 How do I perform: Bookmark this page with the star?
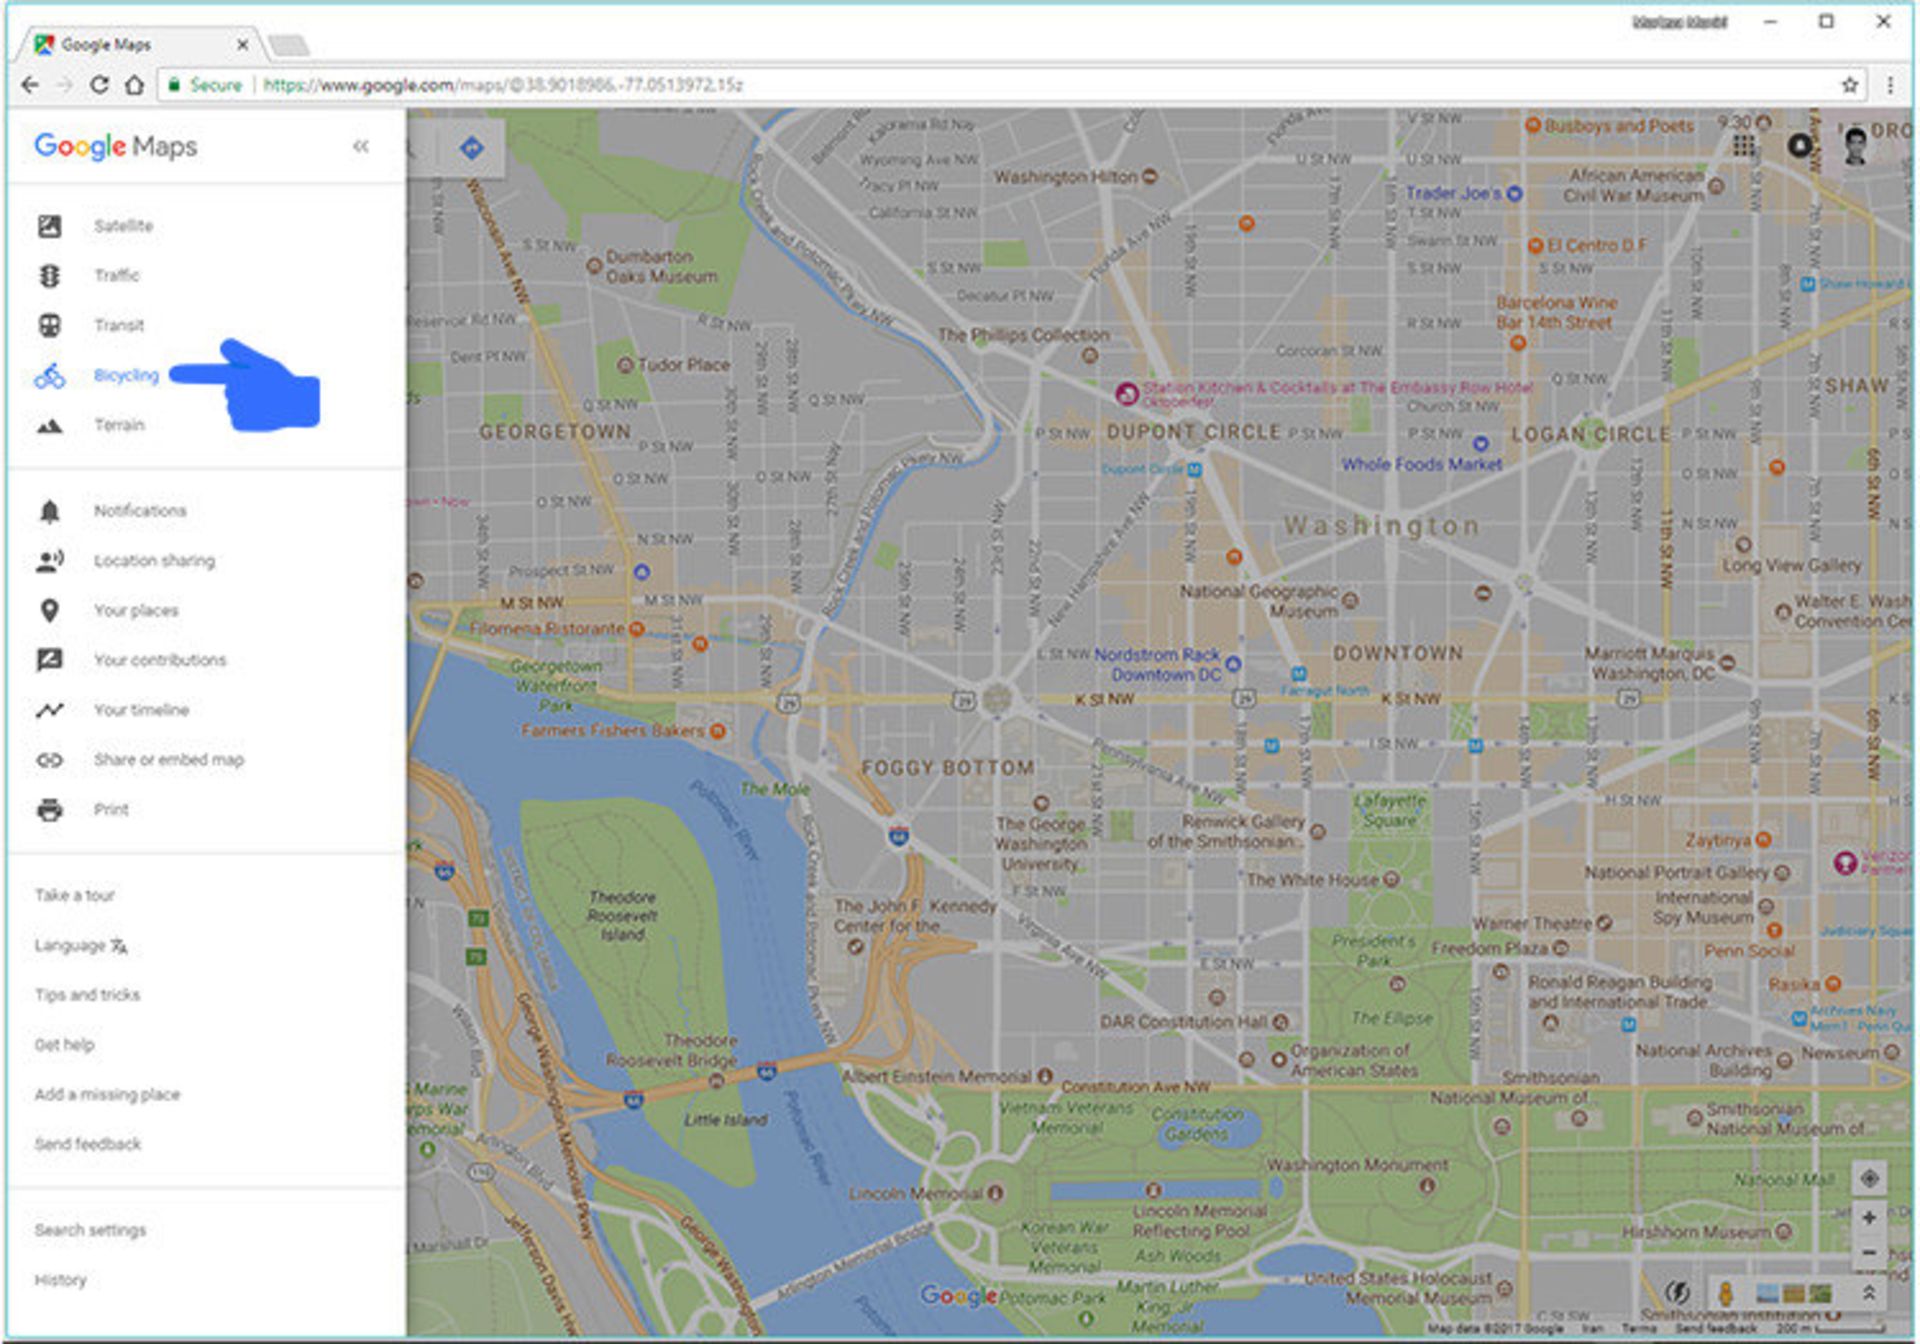(1850, 85)
